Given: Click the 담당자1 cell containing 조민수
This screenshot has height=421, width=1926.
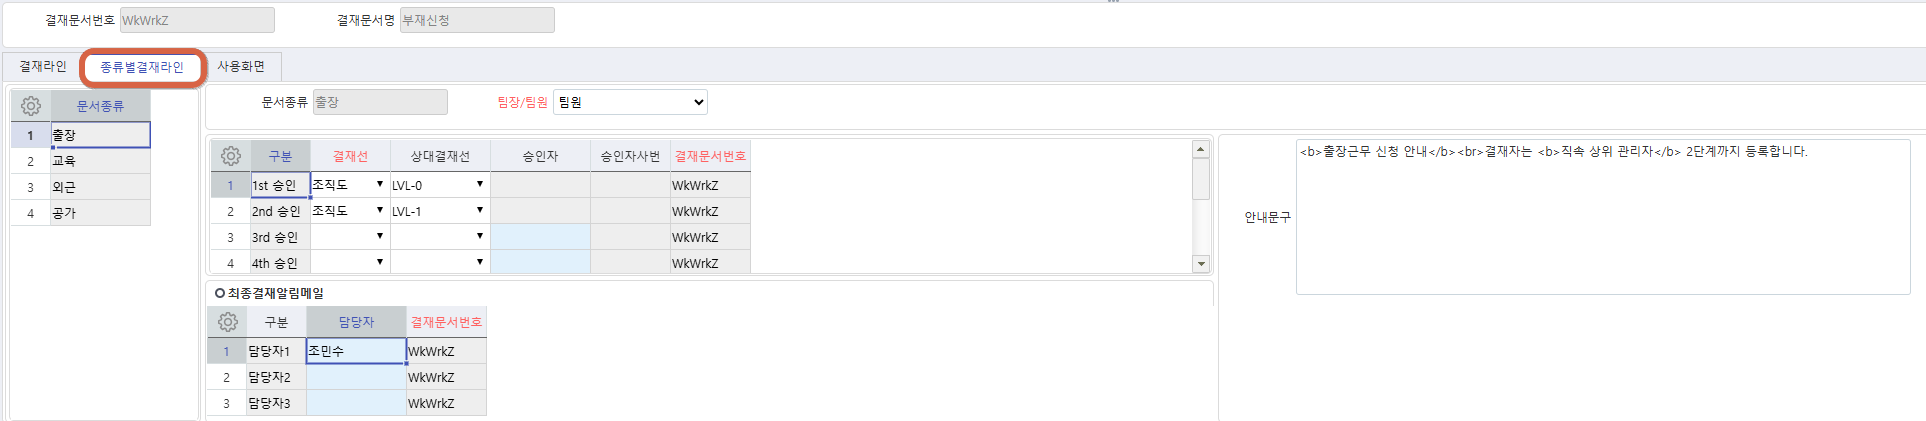Looking at the screenshot, I should point(356,351).
